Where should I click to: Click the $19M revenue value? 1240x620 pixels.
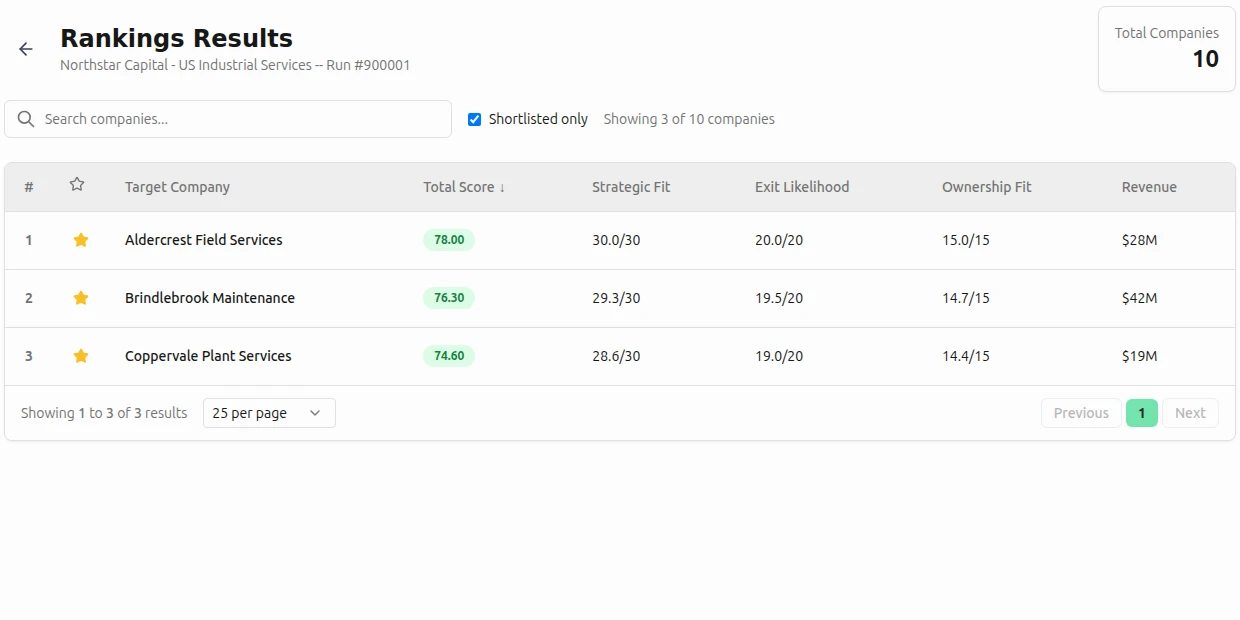click(x=1139, y=356)
